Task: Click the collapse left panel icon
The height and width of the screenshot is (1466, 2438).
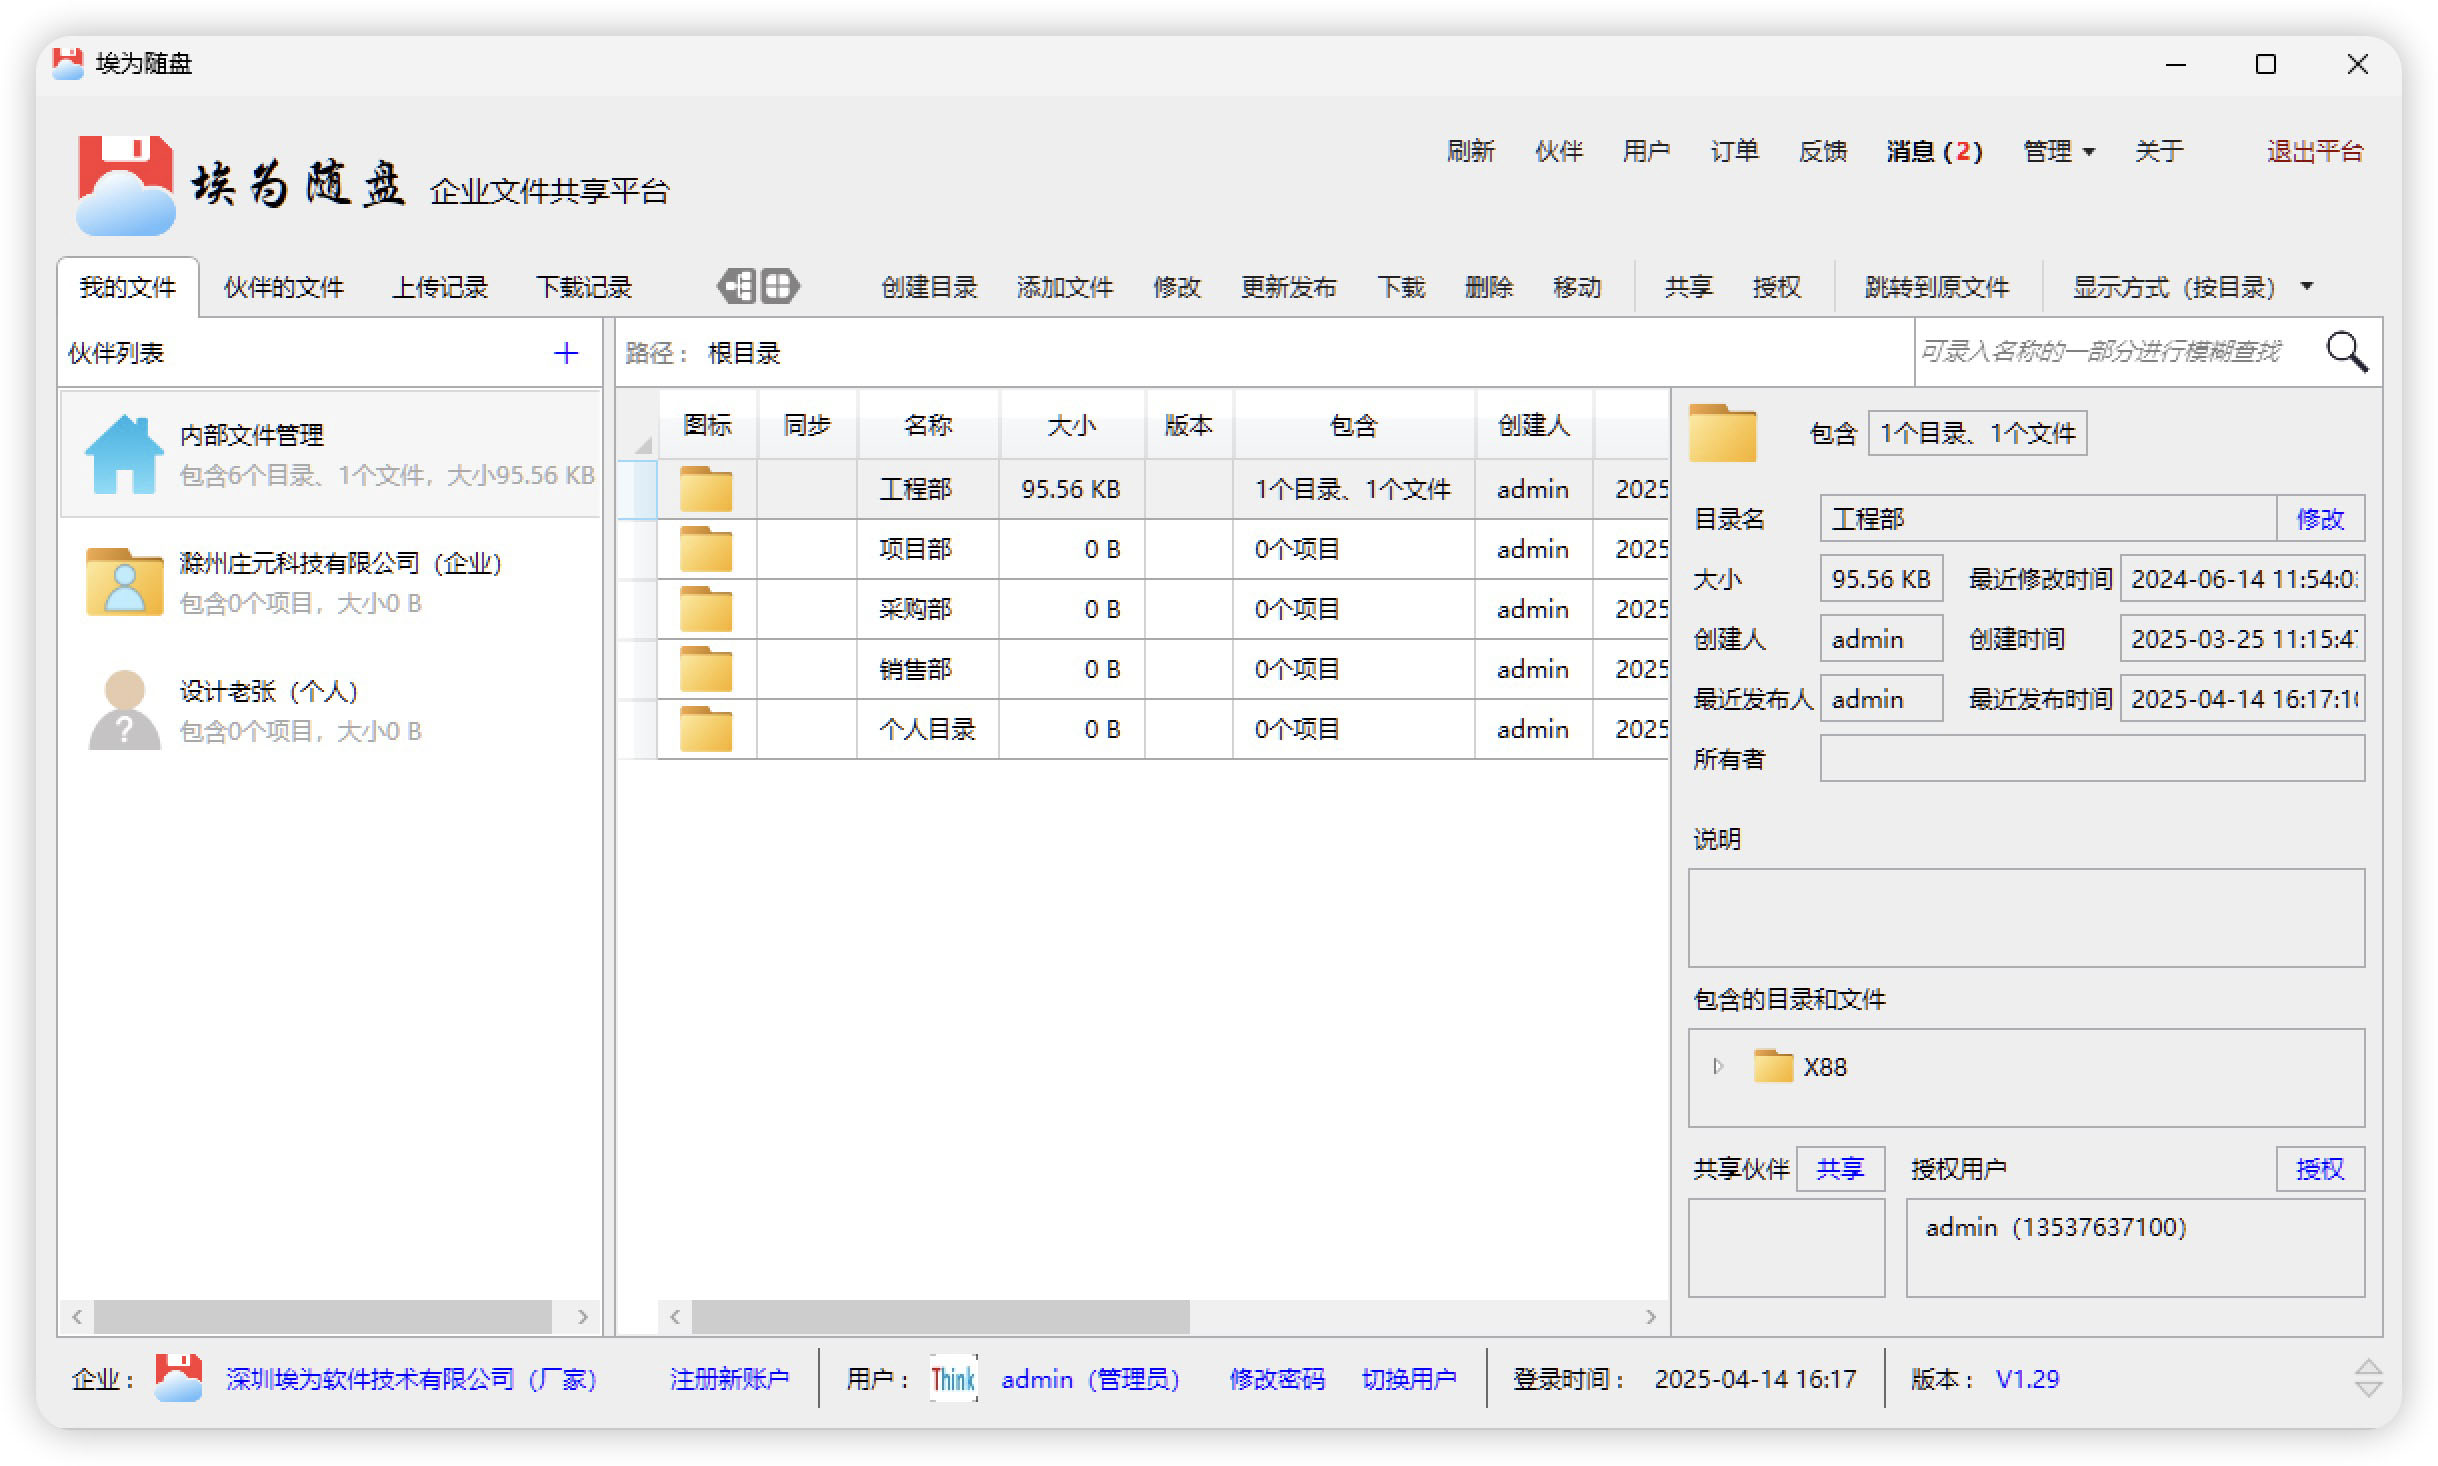Action: pyautogui.click(x=736, y=287)
